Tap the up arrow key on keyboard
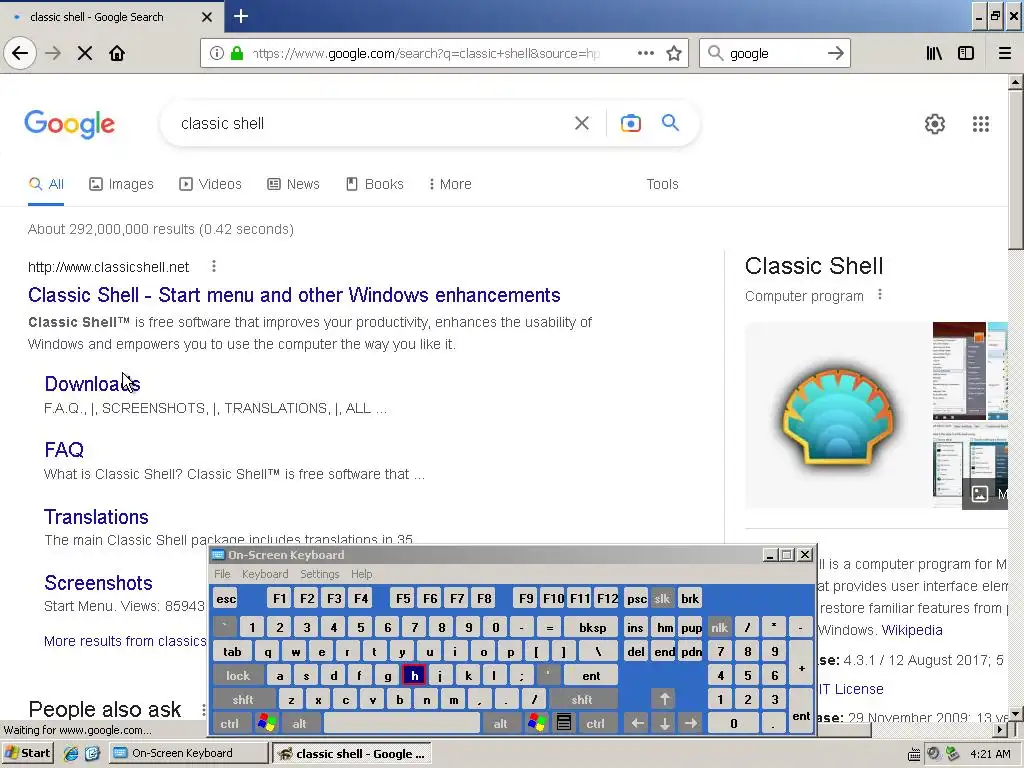 point(664,699)
